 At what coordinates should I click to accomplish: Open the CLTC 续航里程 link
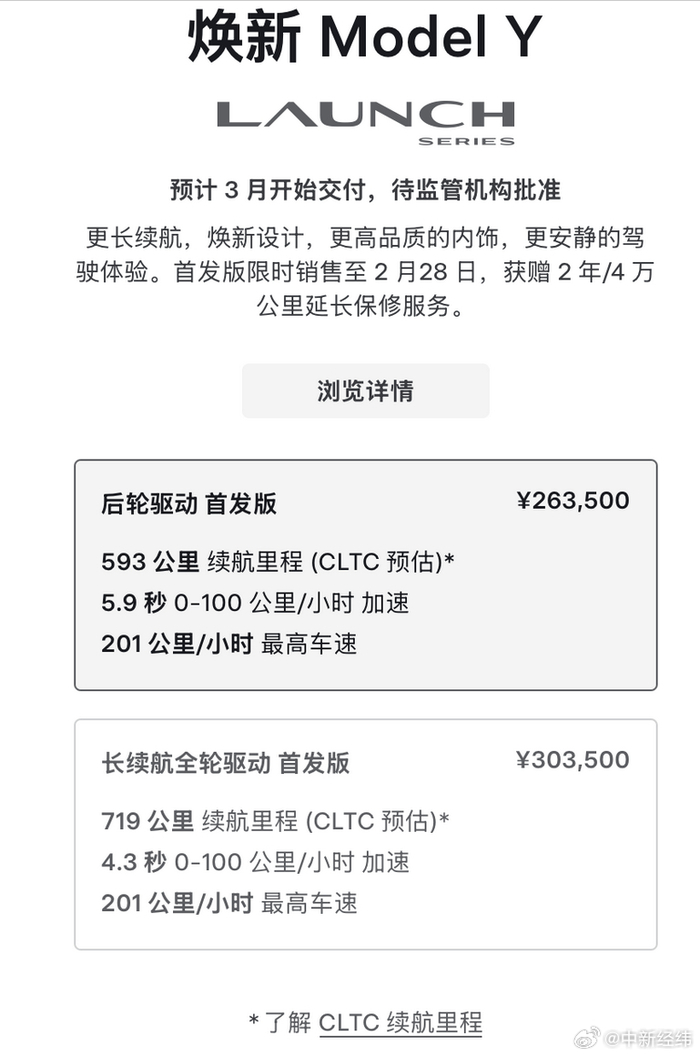pos(400,1022)
